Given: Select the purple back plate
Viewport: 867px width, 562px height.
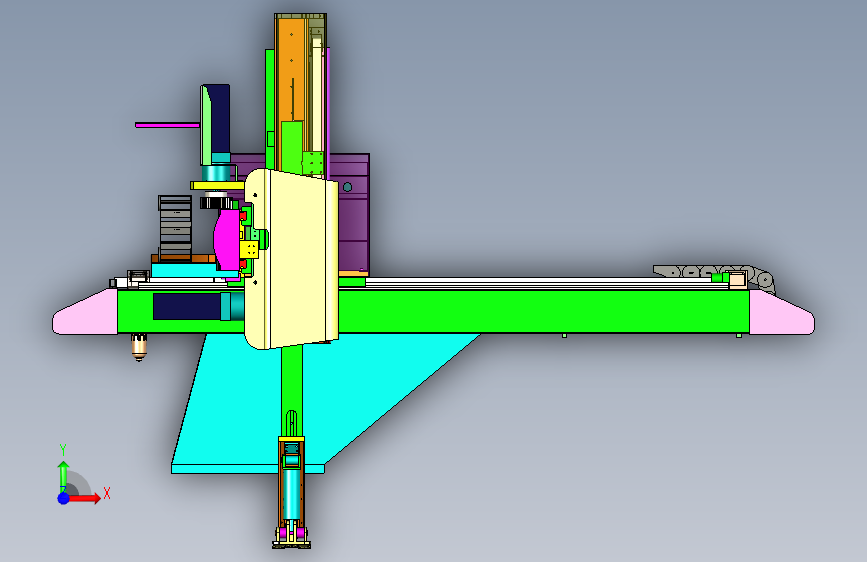Looking at the screenshot, I should pyautogui.click(x=353, y=215).
